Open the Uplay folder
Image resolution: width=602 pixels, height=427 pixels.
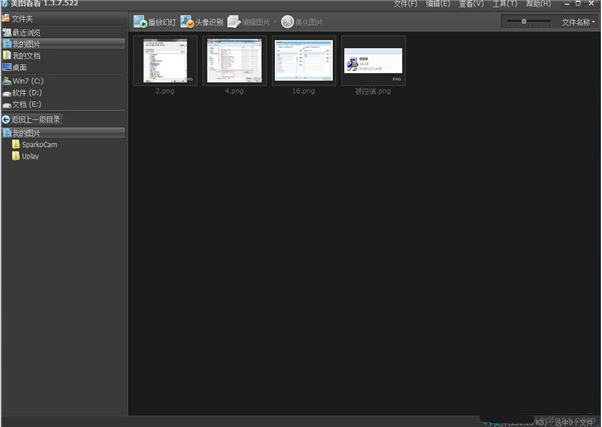pos(29,156)
